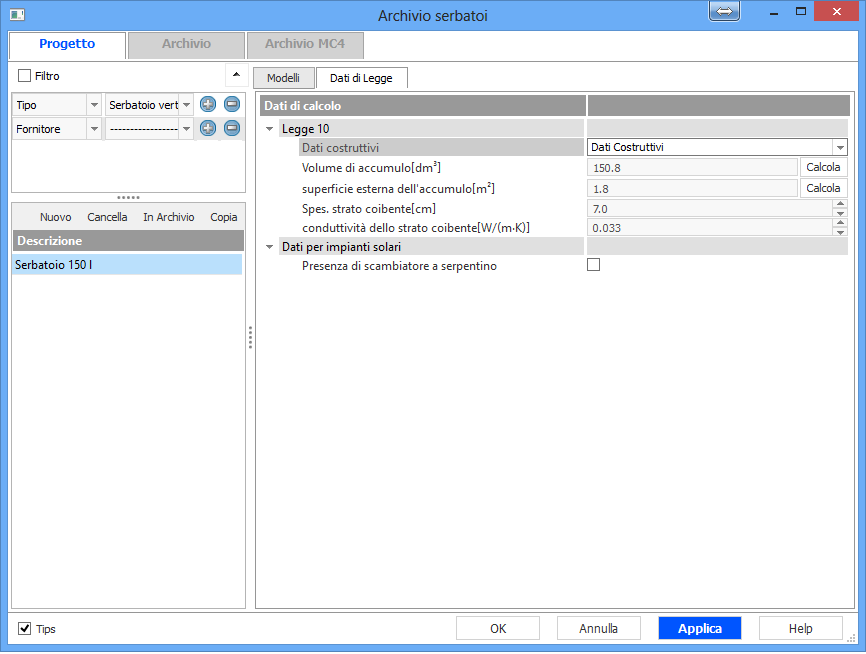Image resolution: width=866 pixels, height=654 pixels.
Task: Open the Serbatoio vert type dropdown
Action: [186, 105]
